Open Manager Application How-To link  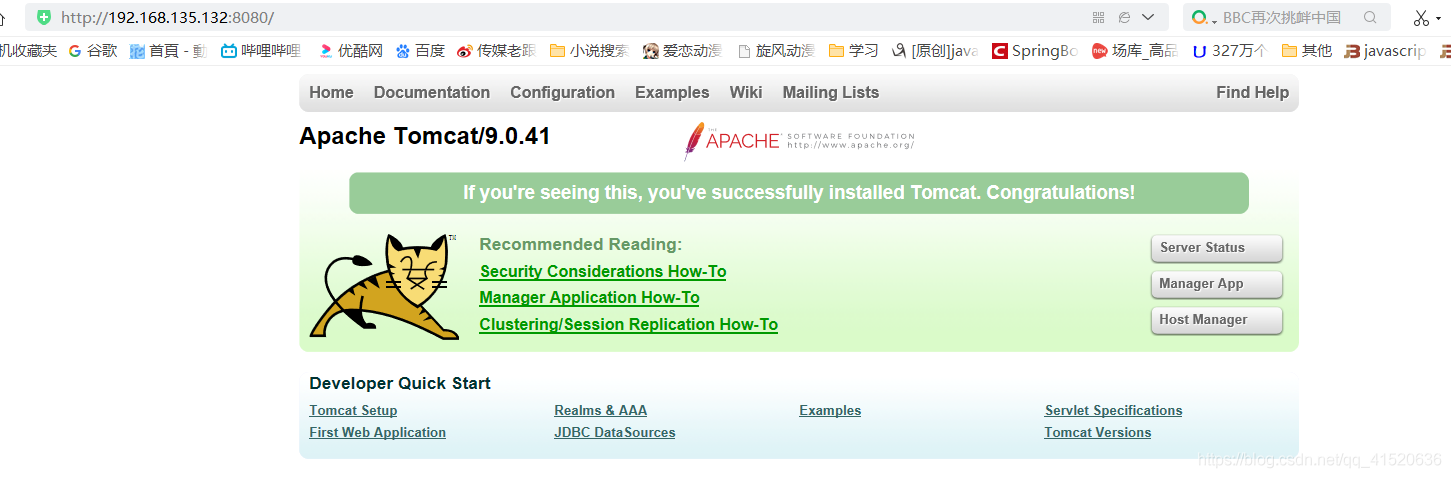(589, 297)
